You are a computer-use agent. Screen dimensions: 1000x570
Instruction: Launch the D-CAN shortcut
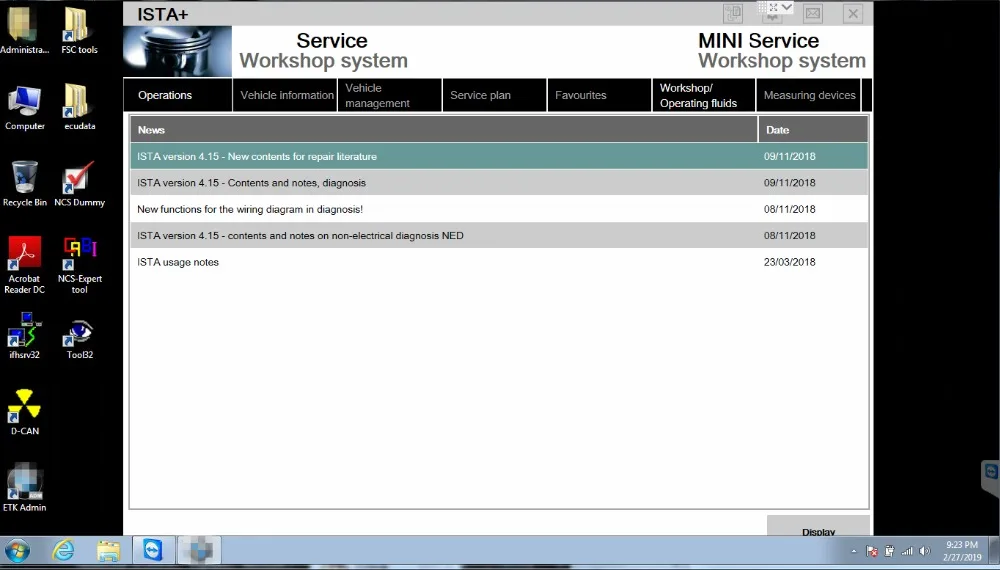pos(24,412)
